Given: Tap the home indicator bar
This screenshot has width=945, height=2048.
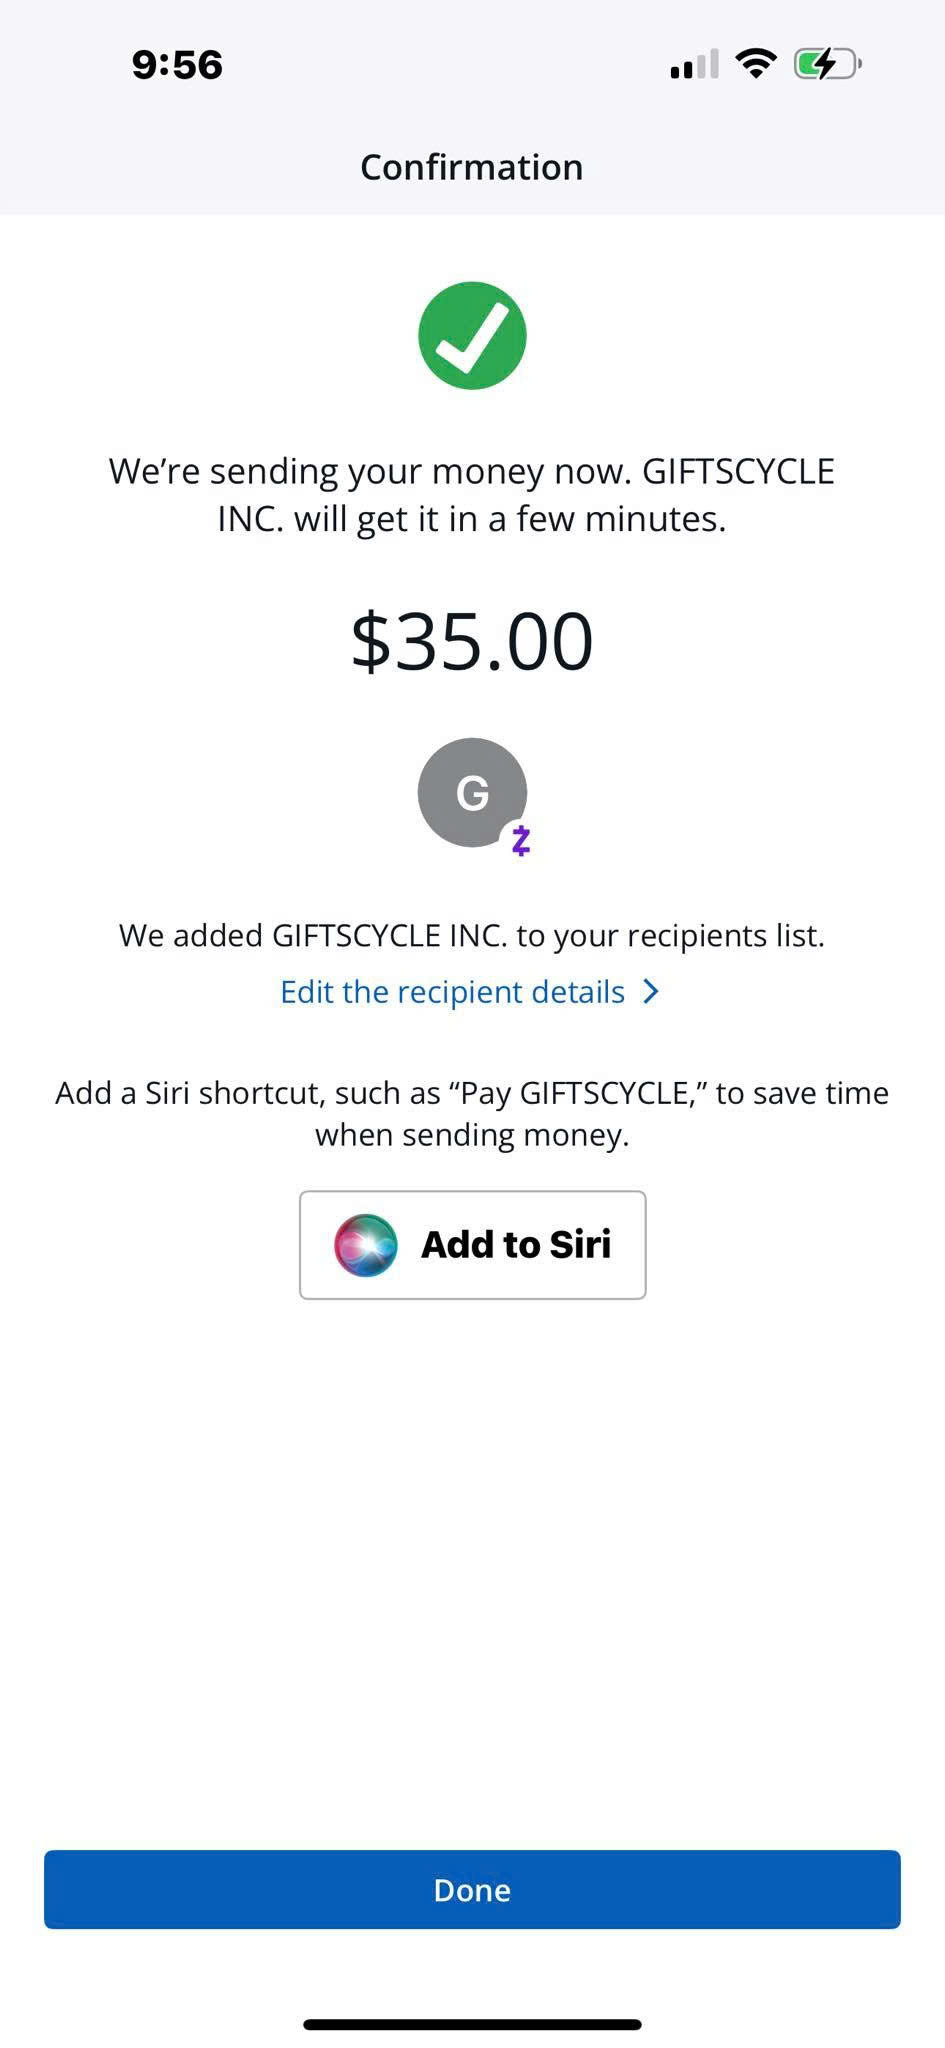Looking at the screenshot, I should point(472,2024).
